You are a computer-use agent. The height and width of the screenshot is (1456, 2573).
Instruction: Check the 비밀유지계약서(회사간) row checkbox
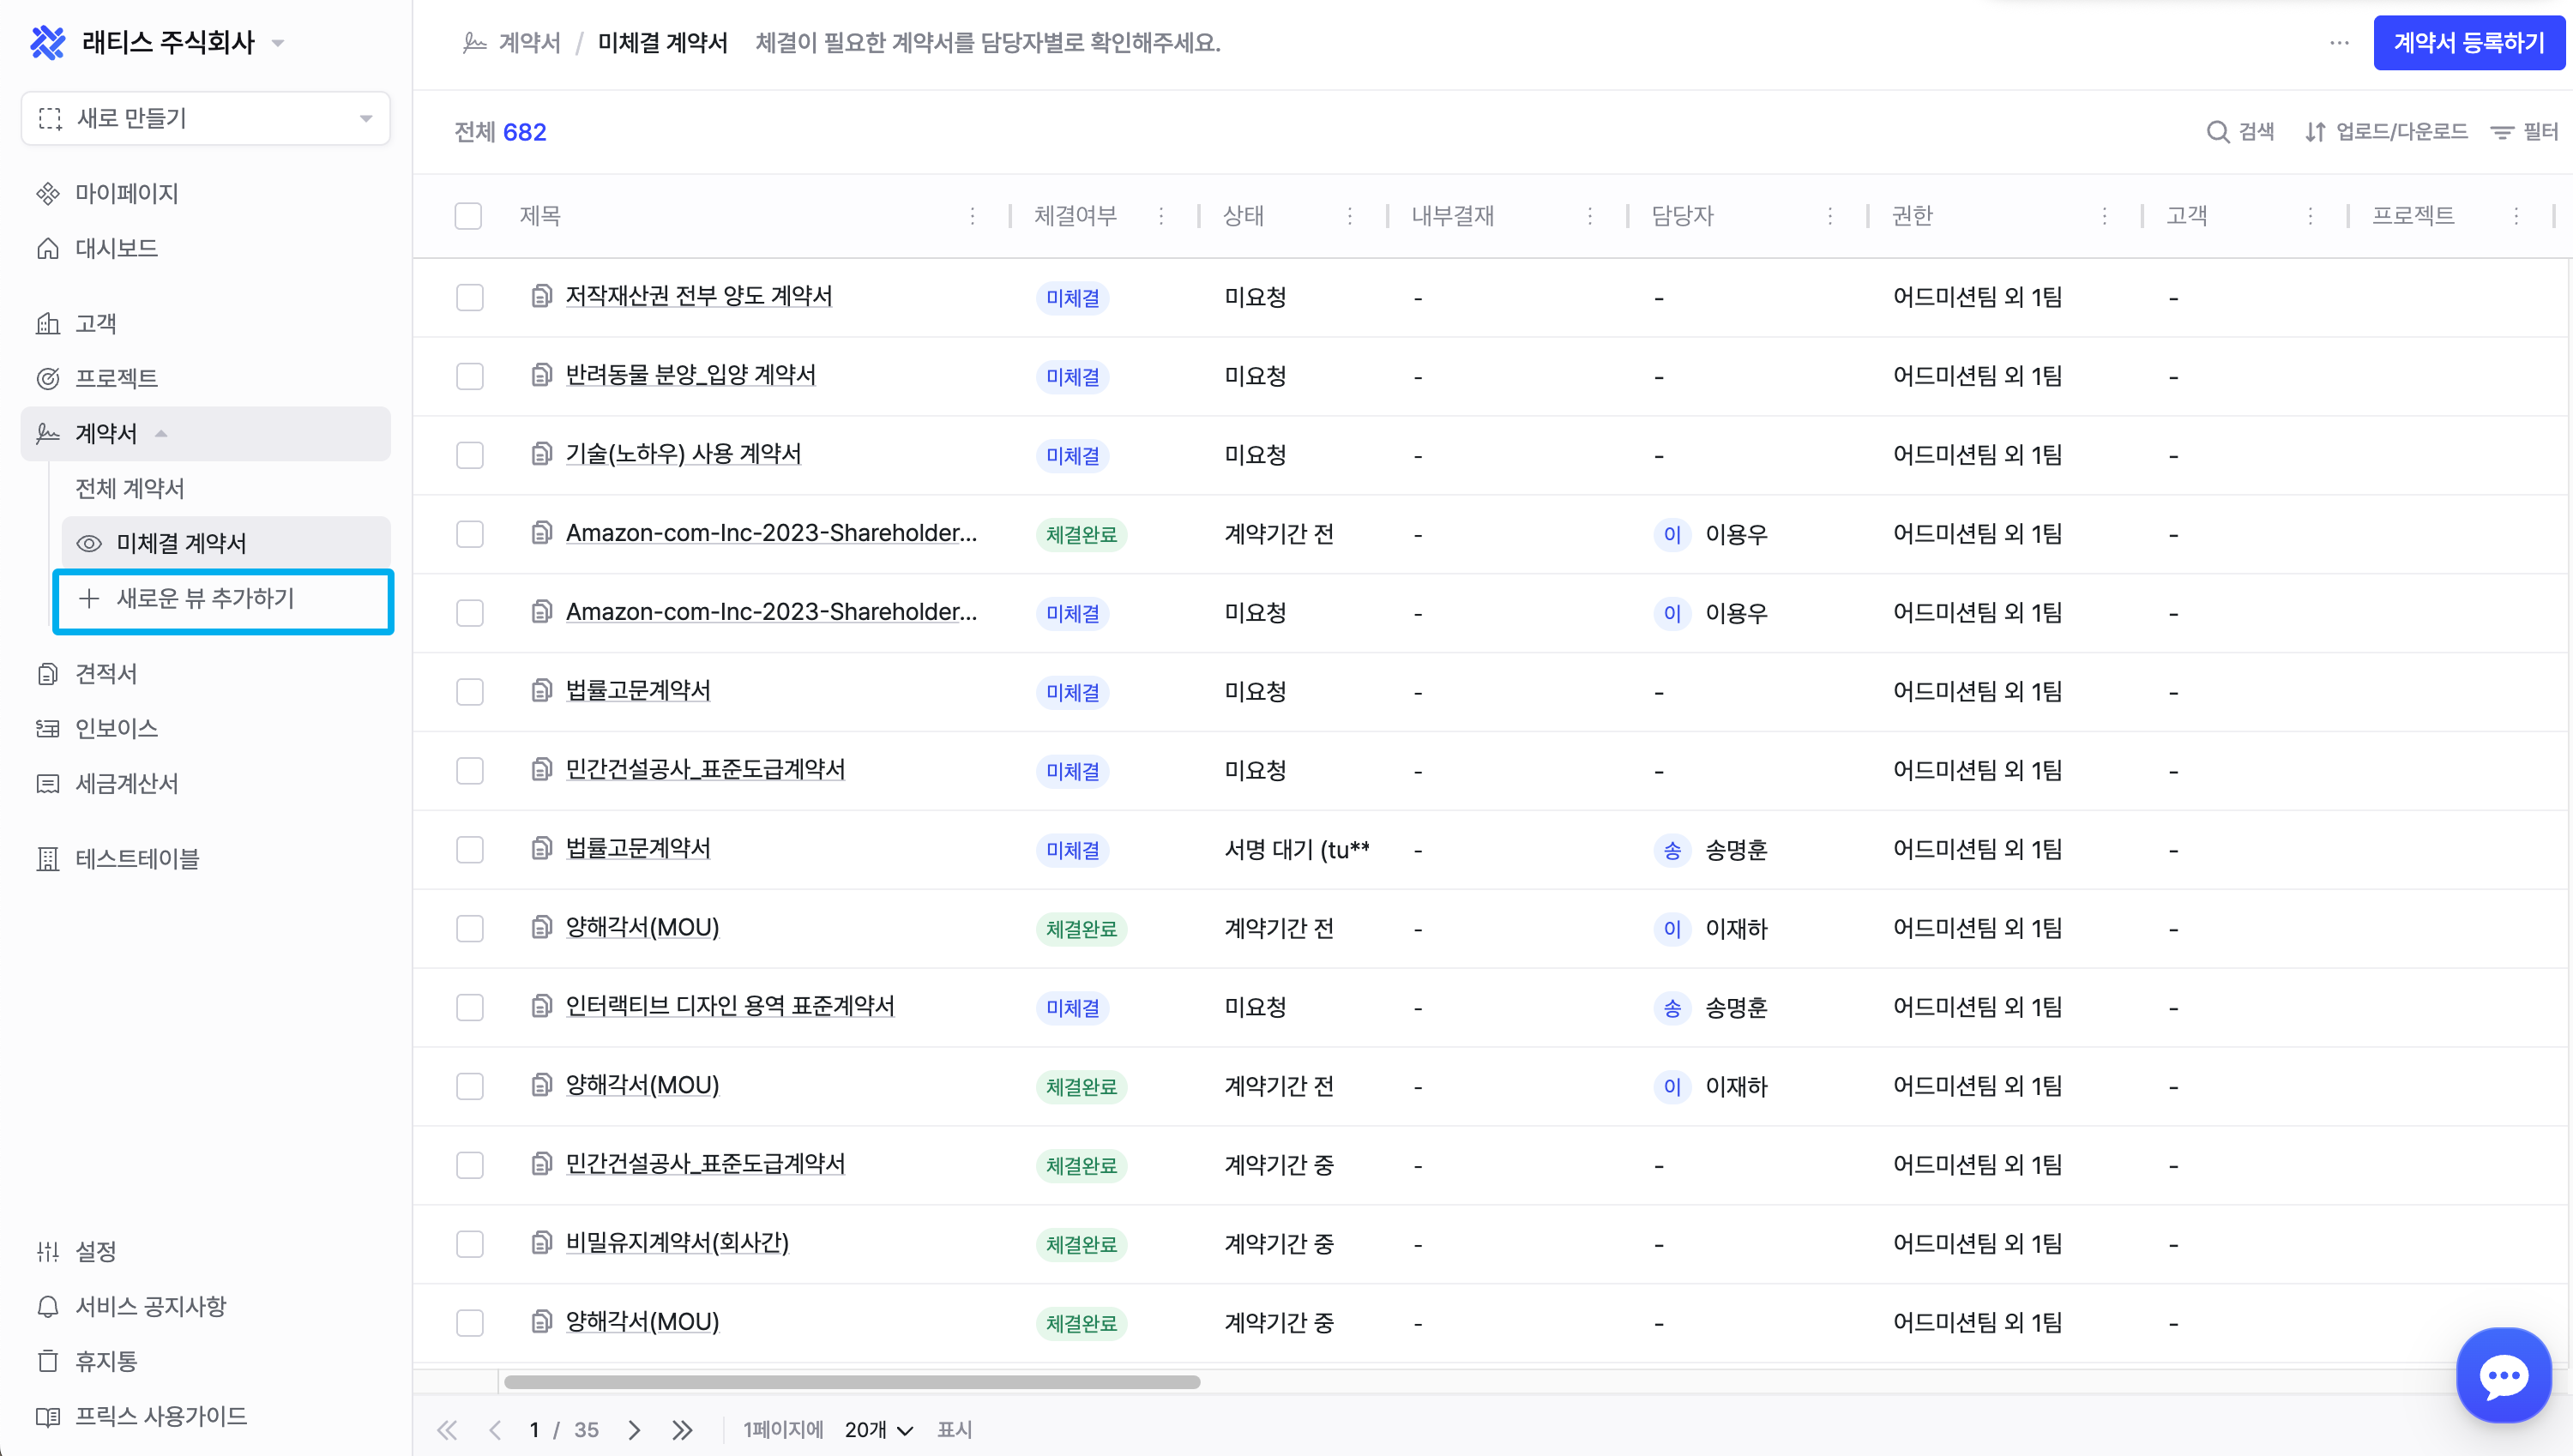[469, 1243]
